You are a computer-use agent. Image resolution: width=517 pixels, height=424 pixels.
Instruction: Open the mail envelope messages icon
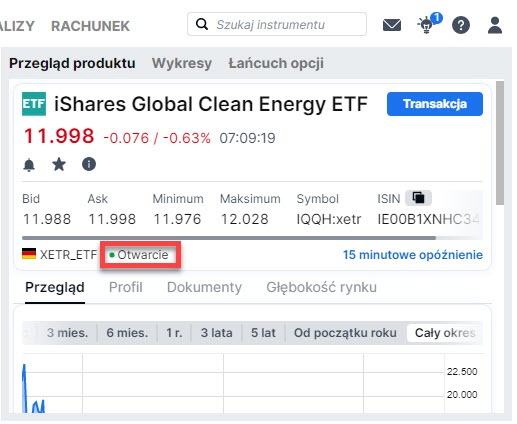tap(392, 25)
